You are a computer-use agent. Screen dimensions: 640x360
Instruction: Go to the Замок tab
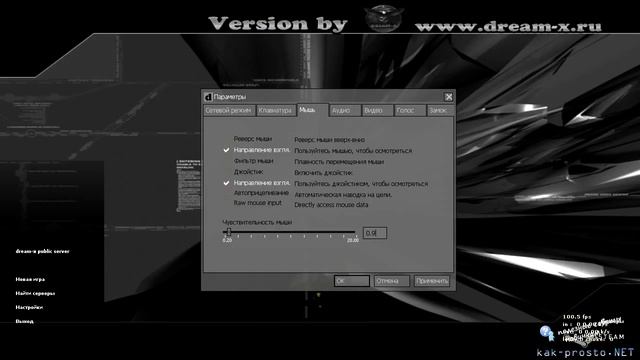440,110
